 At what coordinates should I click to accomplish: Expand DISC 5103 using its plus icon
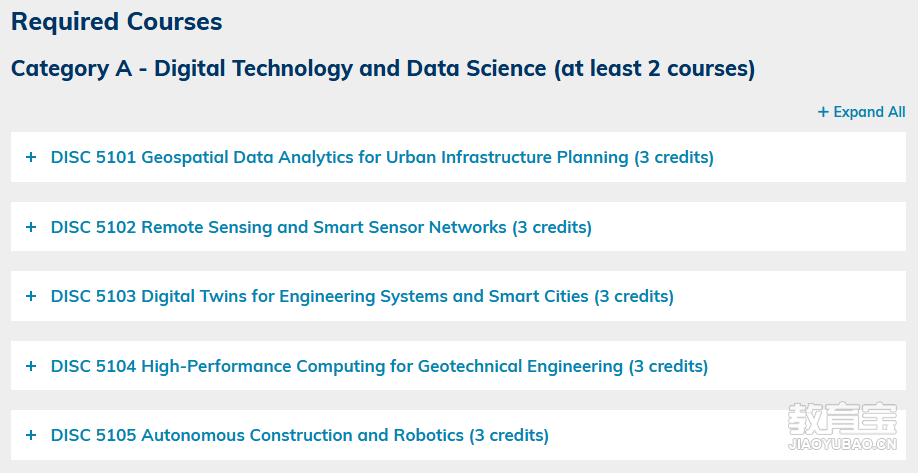tap(31, 296)
